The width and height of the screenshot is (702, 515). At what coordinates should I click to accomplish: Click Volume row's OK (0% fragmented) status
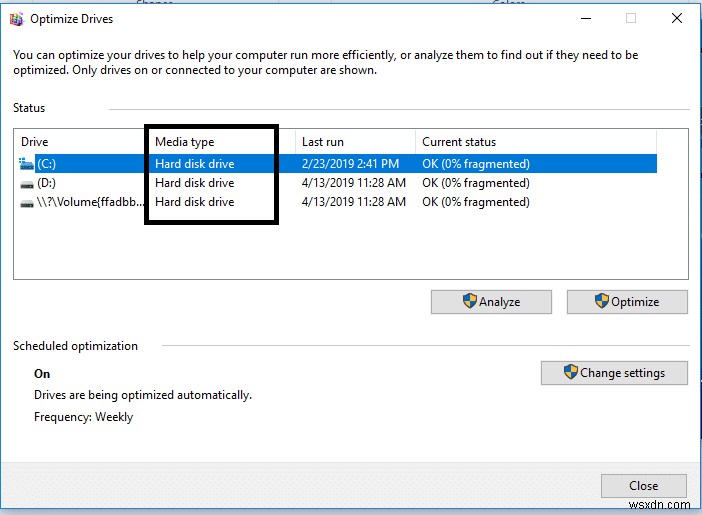tap(476, 202)
